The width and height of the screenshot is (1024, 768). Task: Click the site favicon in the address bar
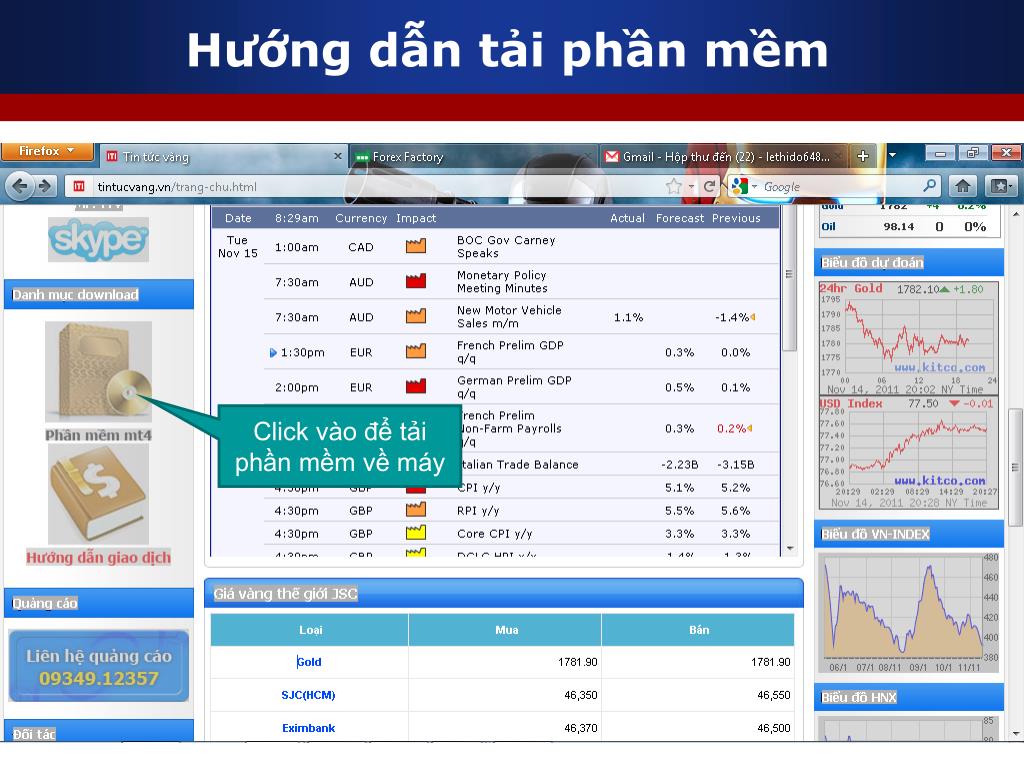coord(79,186)
